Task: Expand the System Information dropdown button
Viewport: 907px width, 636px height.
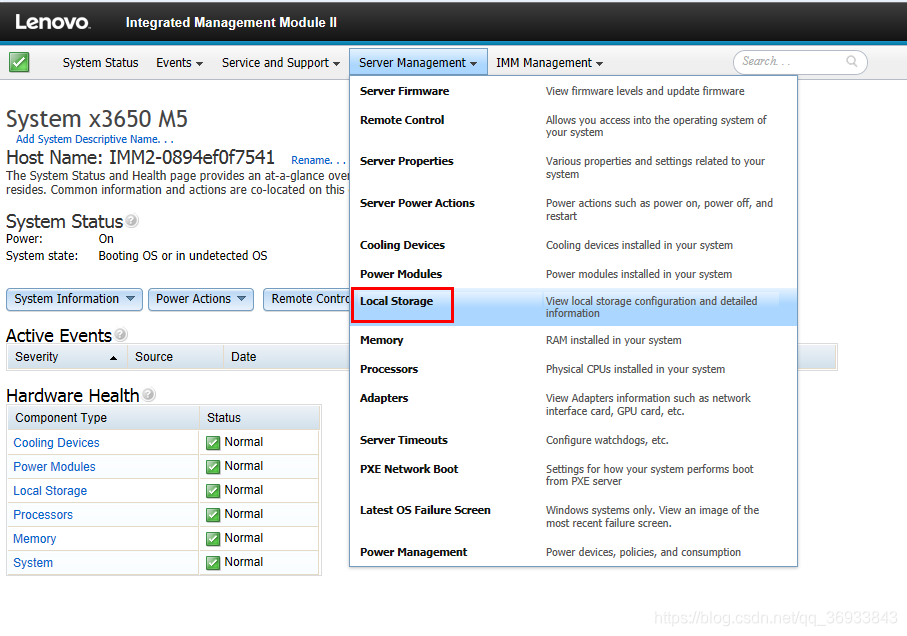Action: coord(75,299)
